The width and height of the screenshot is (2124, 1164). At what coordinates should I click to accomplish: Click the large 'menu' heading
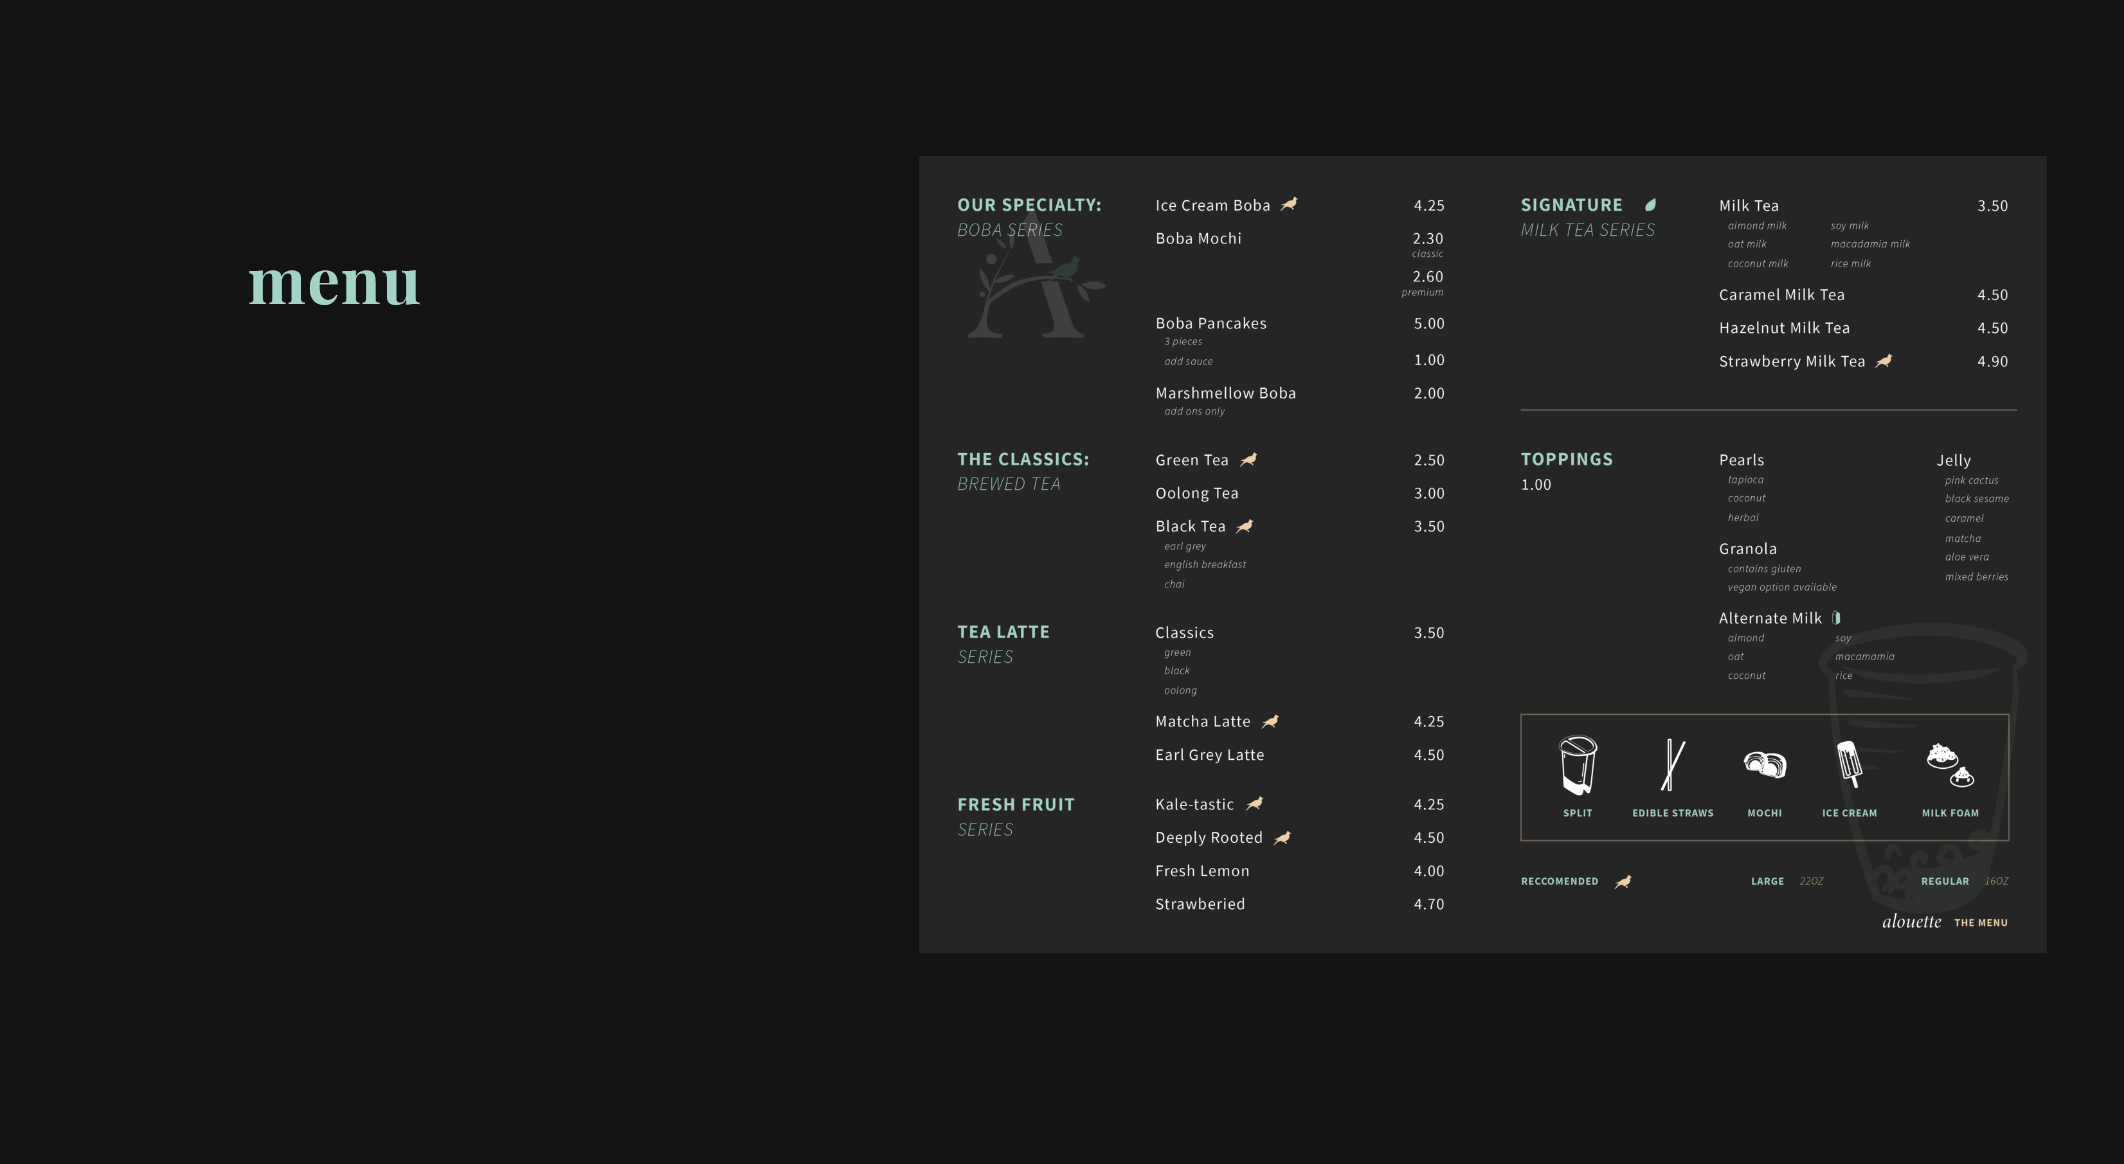334,283
